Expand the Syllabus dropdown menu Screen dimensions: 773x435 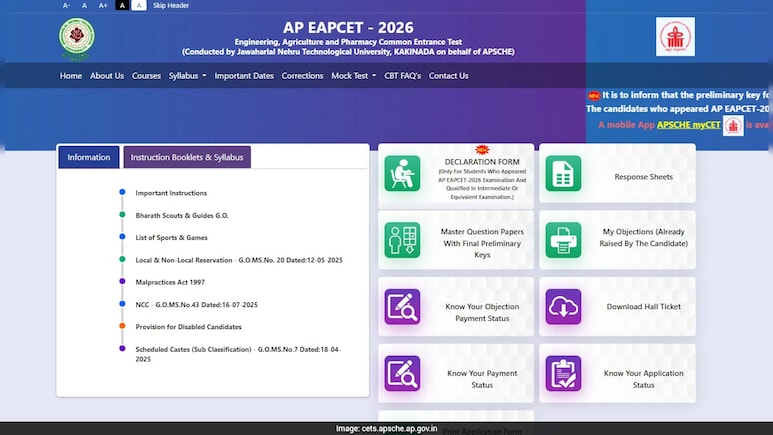[x=187, y=75]
